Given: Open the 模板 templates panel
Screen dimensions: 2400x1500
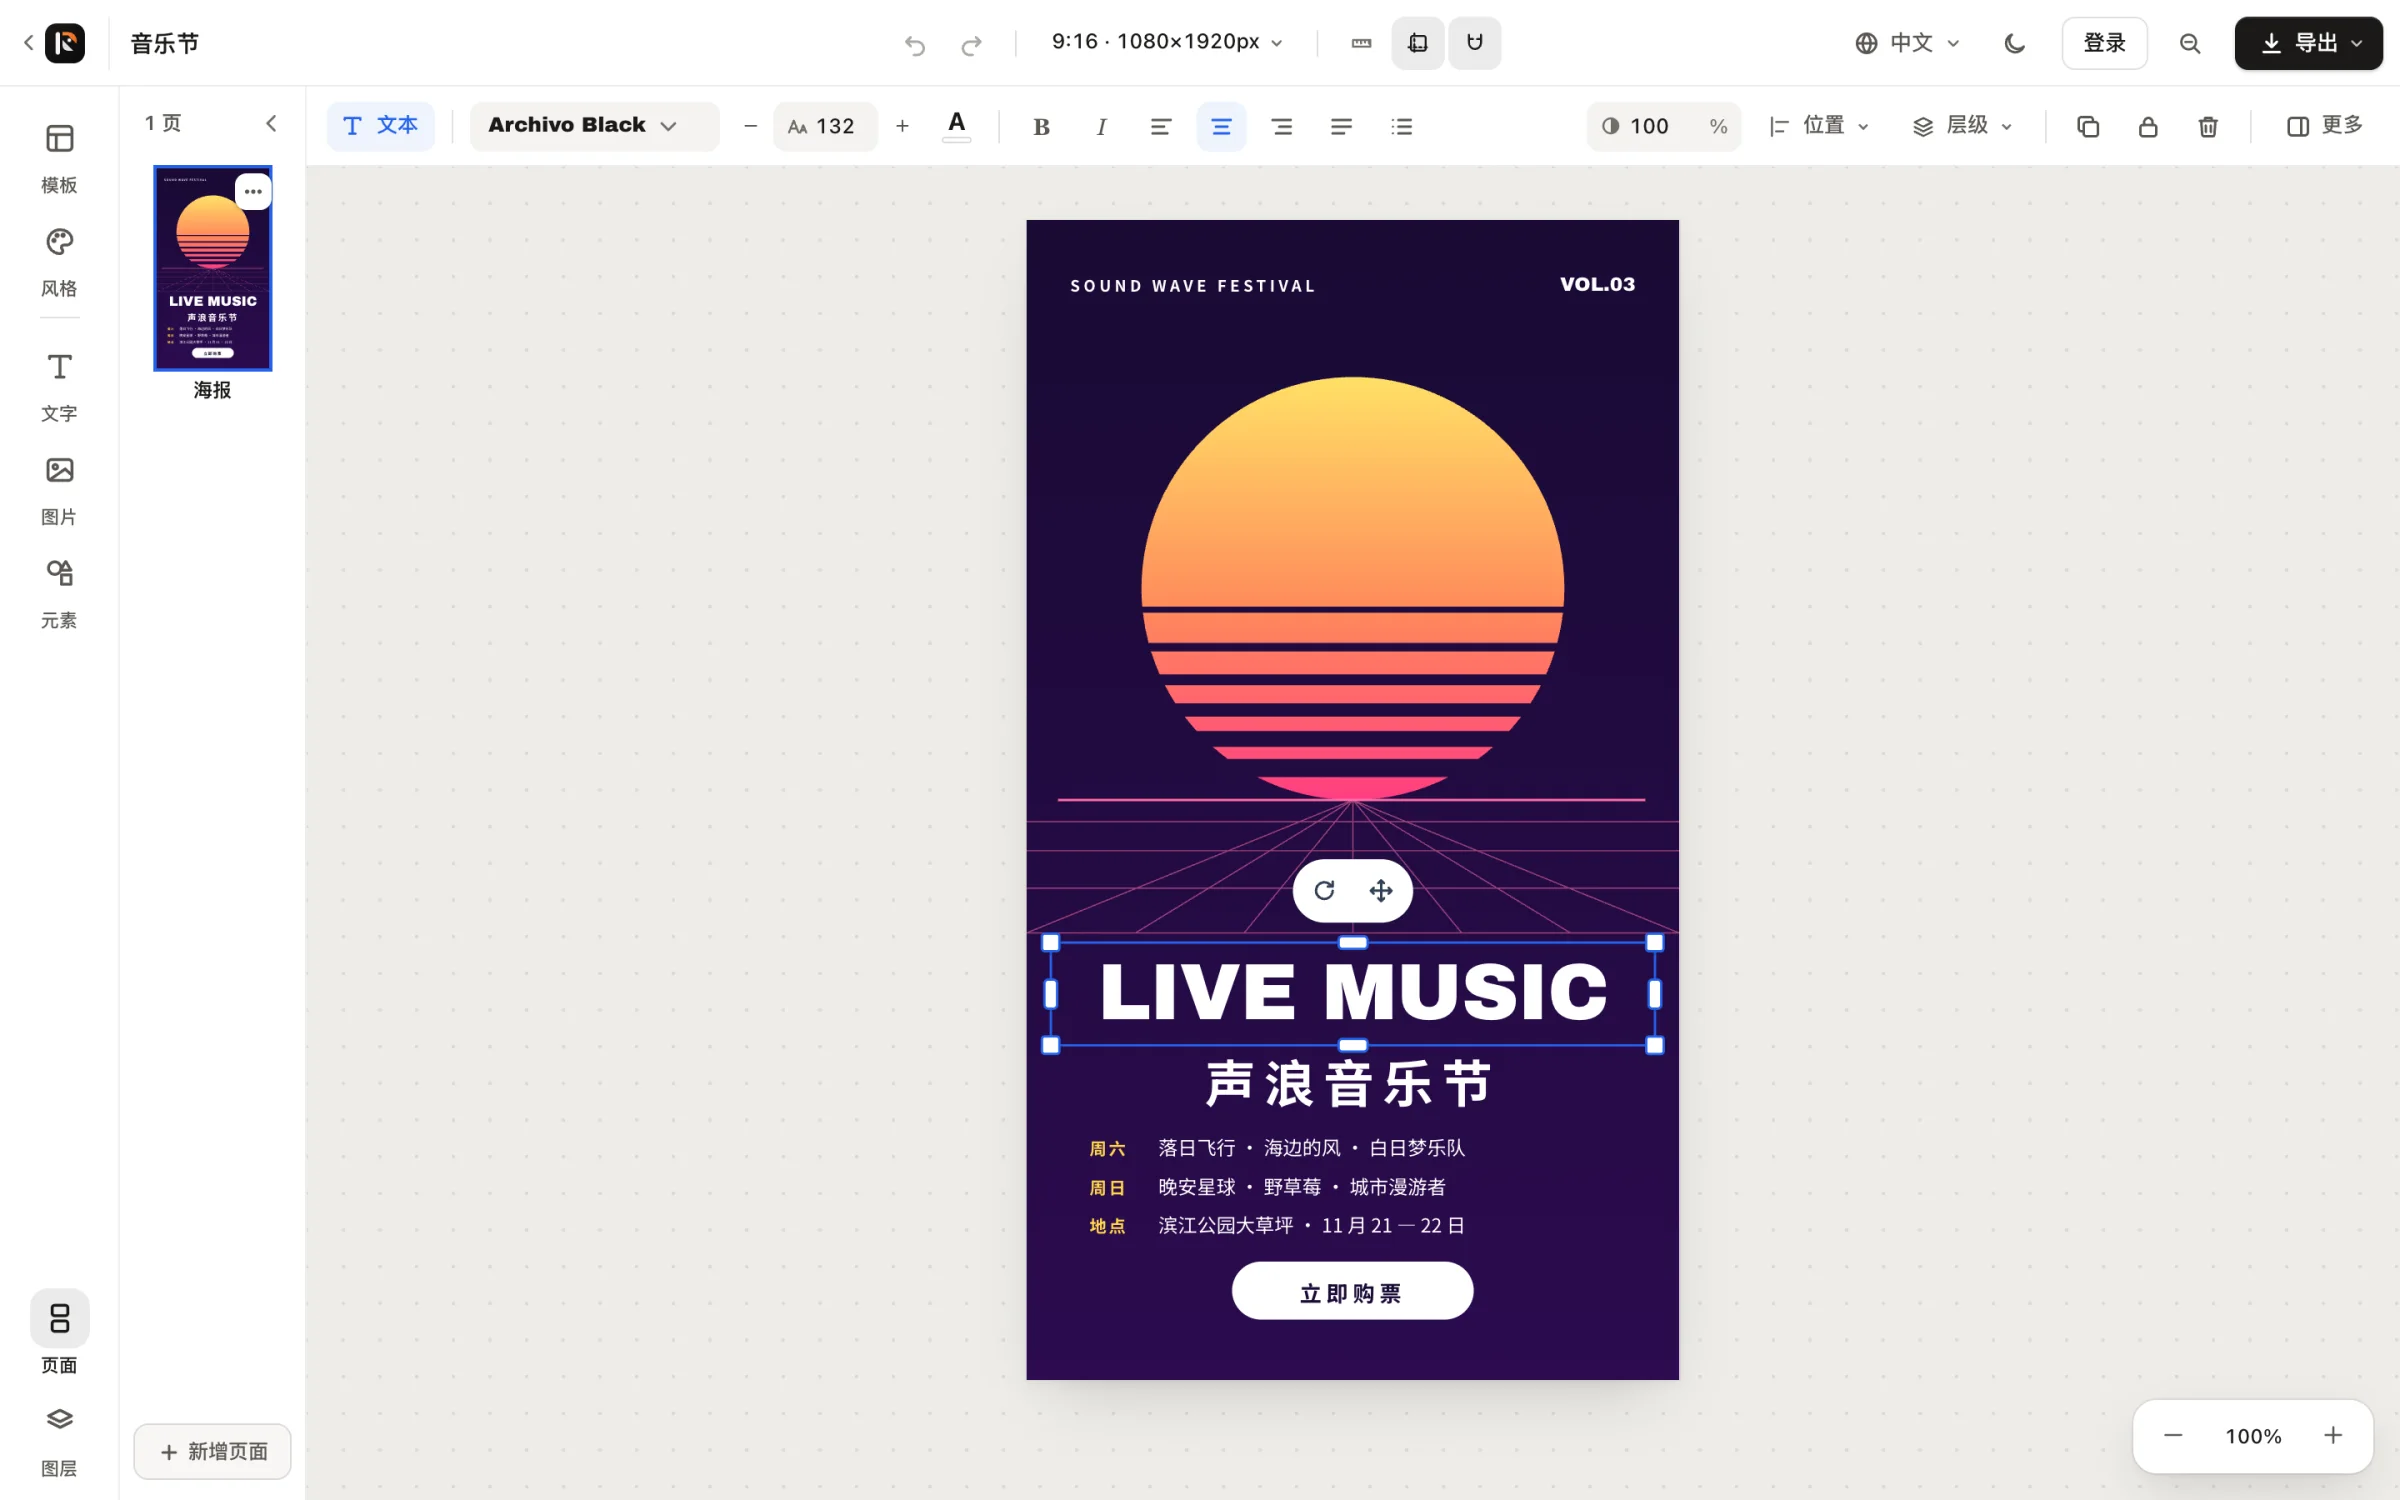Looking at the screenshot, I should [59, 157].
